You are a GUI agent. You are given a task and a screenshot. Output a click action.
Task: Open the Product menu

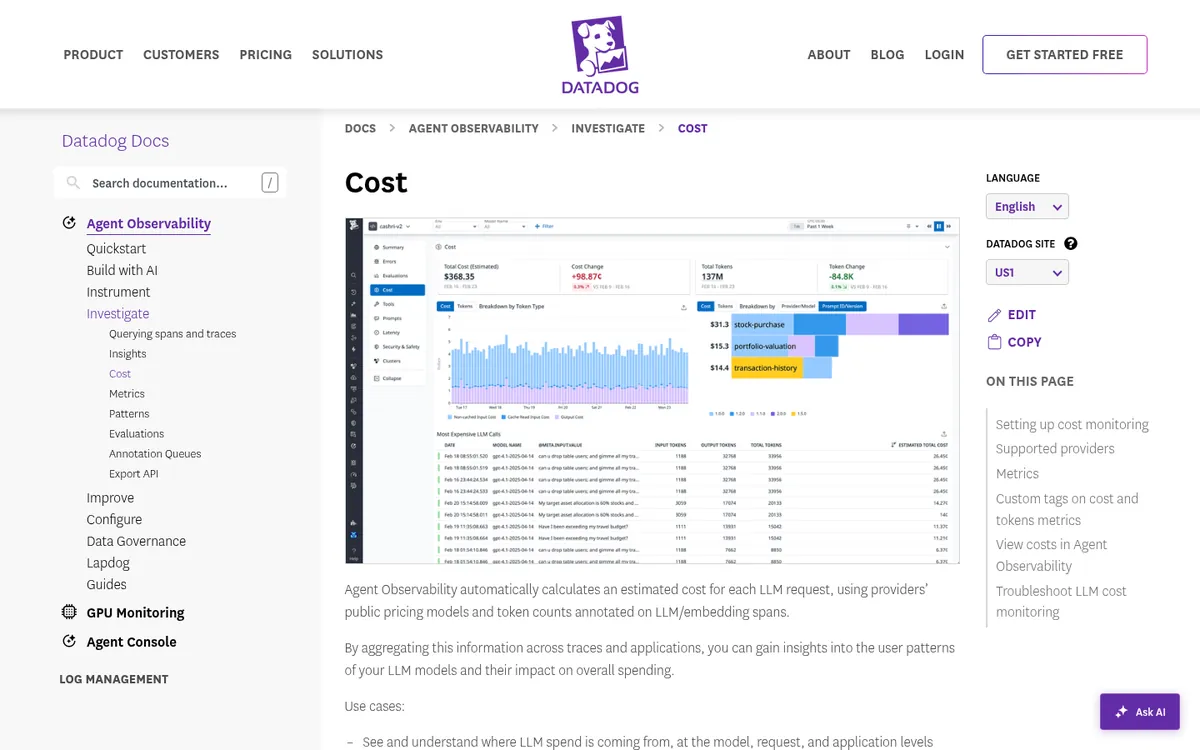[x=93, y=55]
